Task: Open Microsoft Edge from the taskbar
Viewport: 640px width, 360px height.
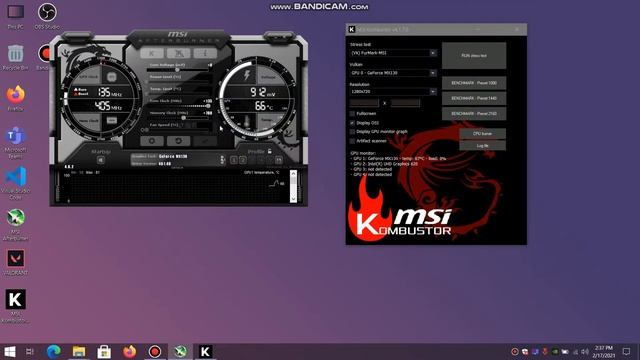Action: pyautogui.click(x=53, y=351)
